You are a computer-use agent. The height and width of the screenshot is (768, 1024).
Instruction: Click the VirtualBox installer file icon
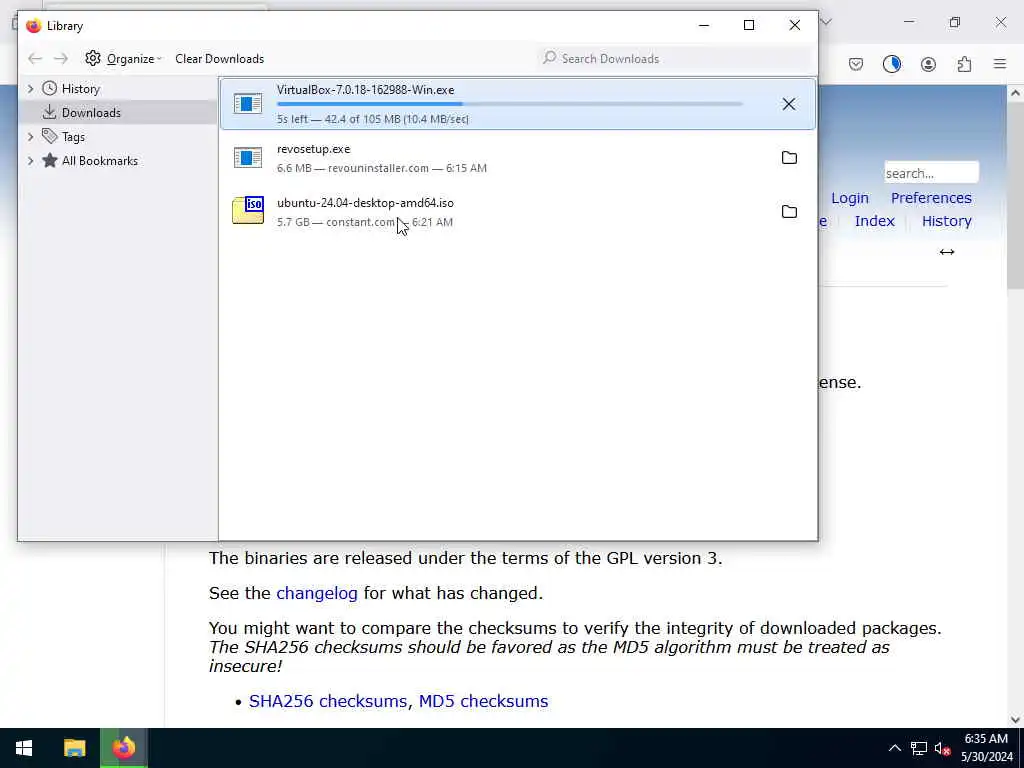tap(248, 103)
